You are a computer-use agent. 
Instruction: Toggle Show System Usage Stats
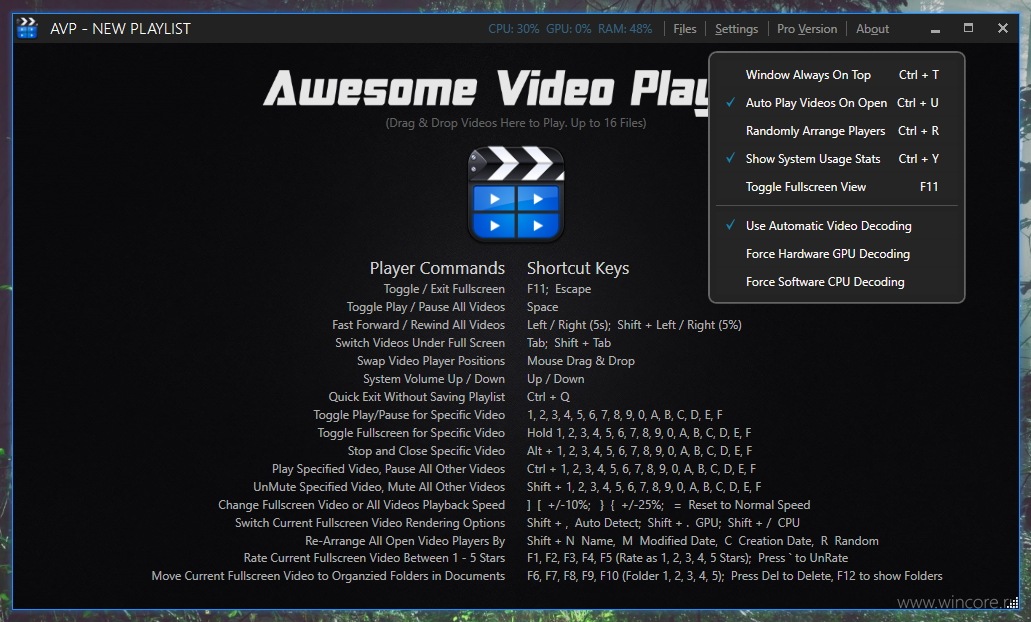[x=837, y=158]
